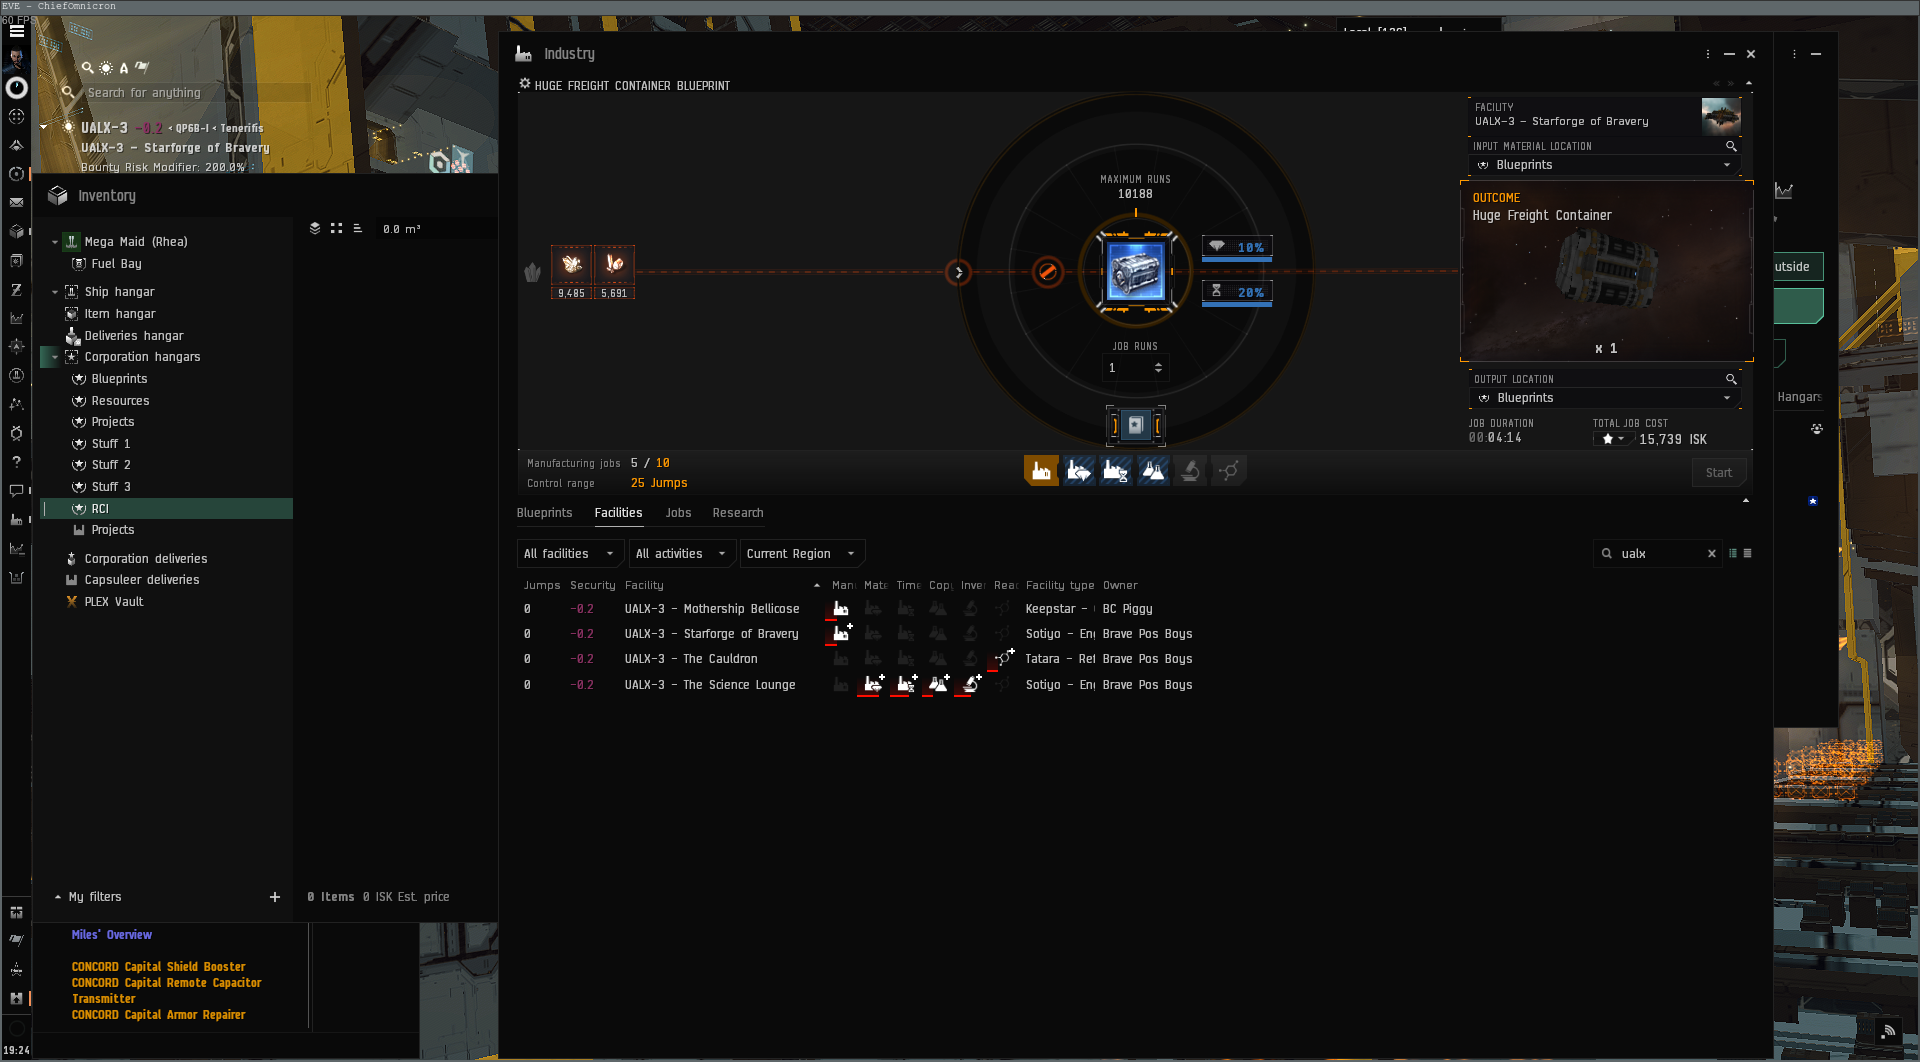The width and height of the screenshot is (1920, 1062).
Task: Switch inventory to list view mode
Action: coord(357,229)
